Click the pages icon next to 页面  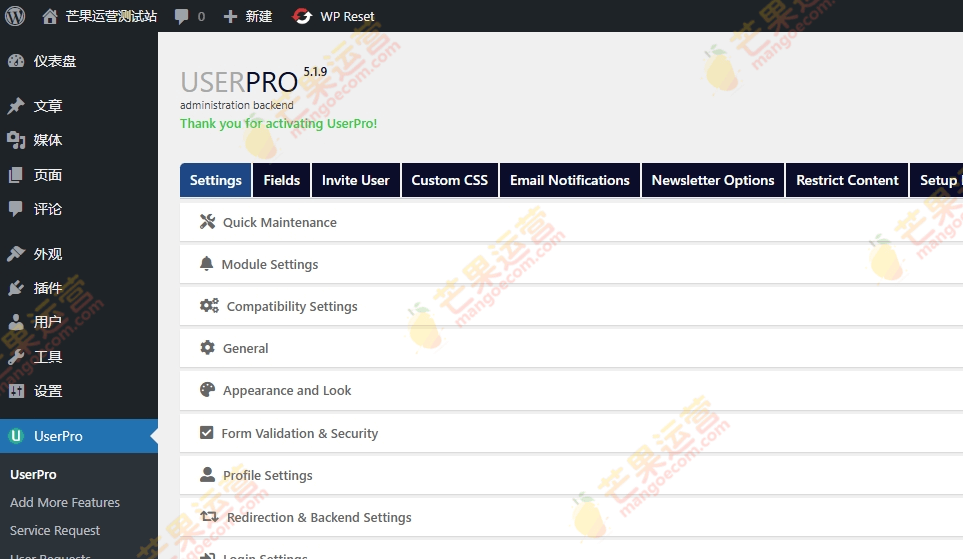[16, 175]
